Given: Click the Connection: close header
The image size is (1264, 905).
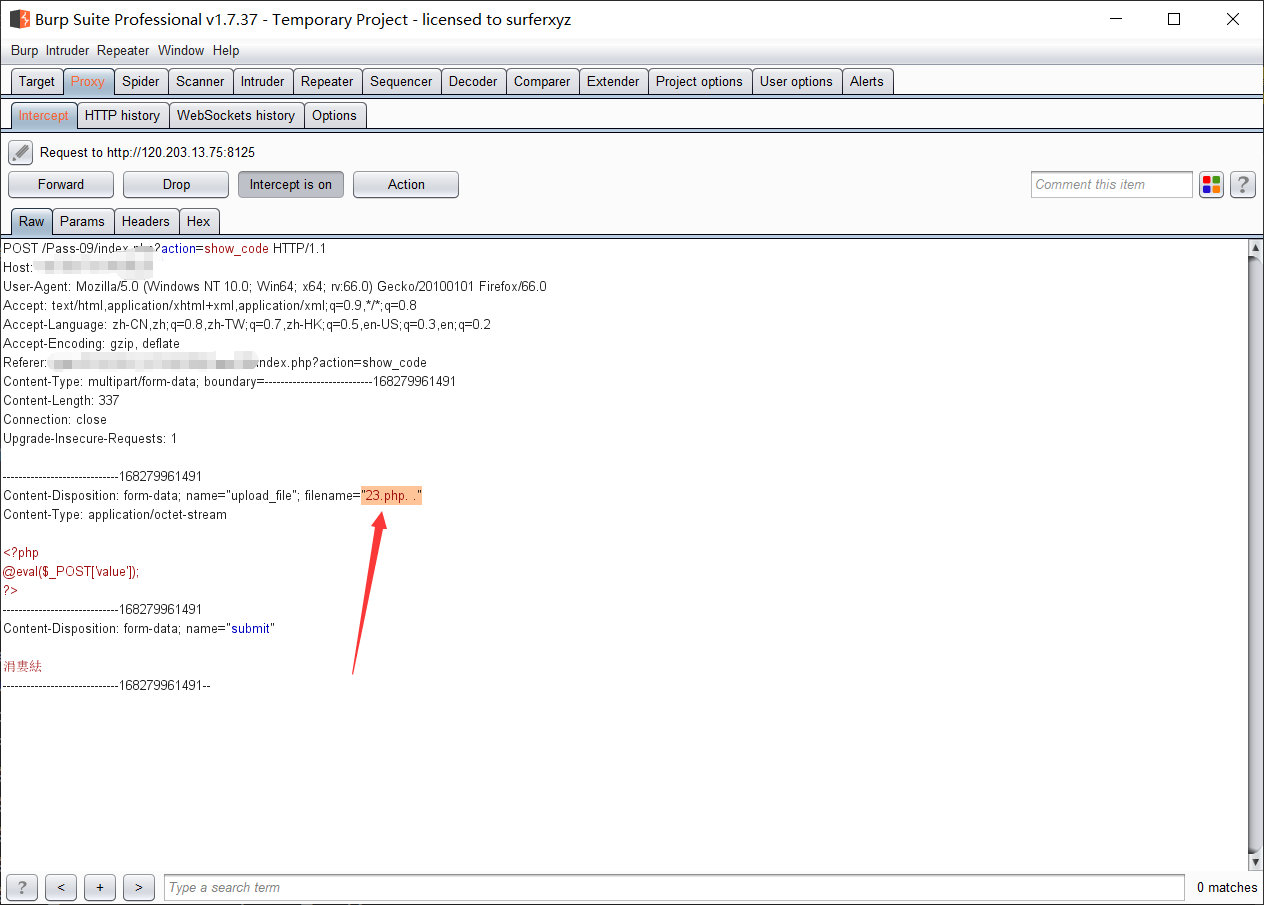Looking at the screenshot, I should [x=55, y=420].
